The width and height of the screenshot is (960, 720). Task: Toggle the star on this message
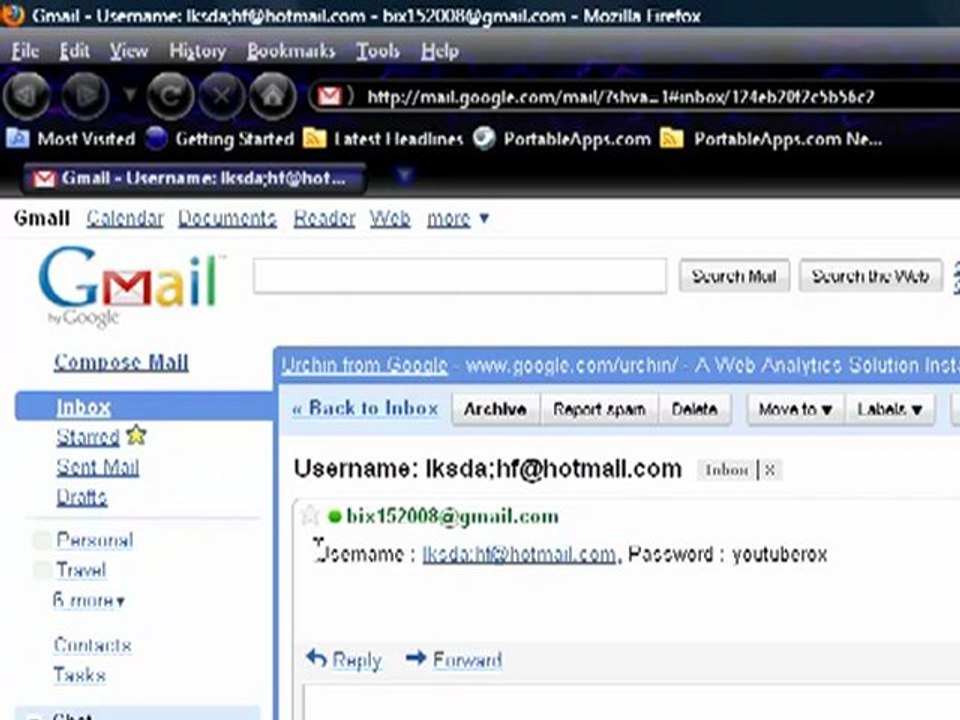click(310, 516)
